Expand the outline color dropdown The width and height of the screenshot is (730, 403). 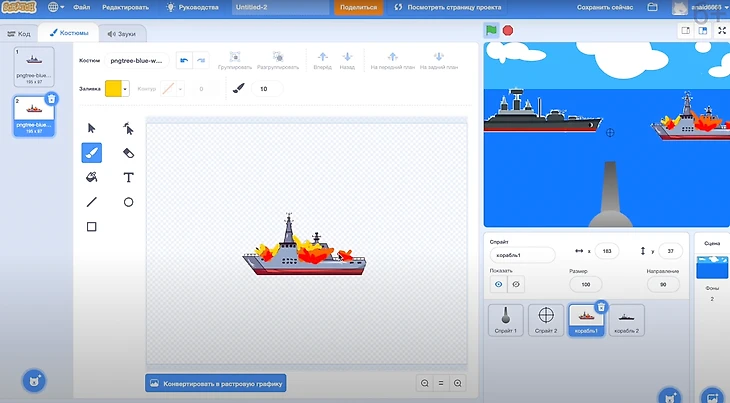click(180, 88)
